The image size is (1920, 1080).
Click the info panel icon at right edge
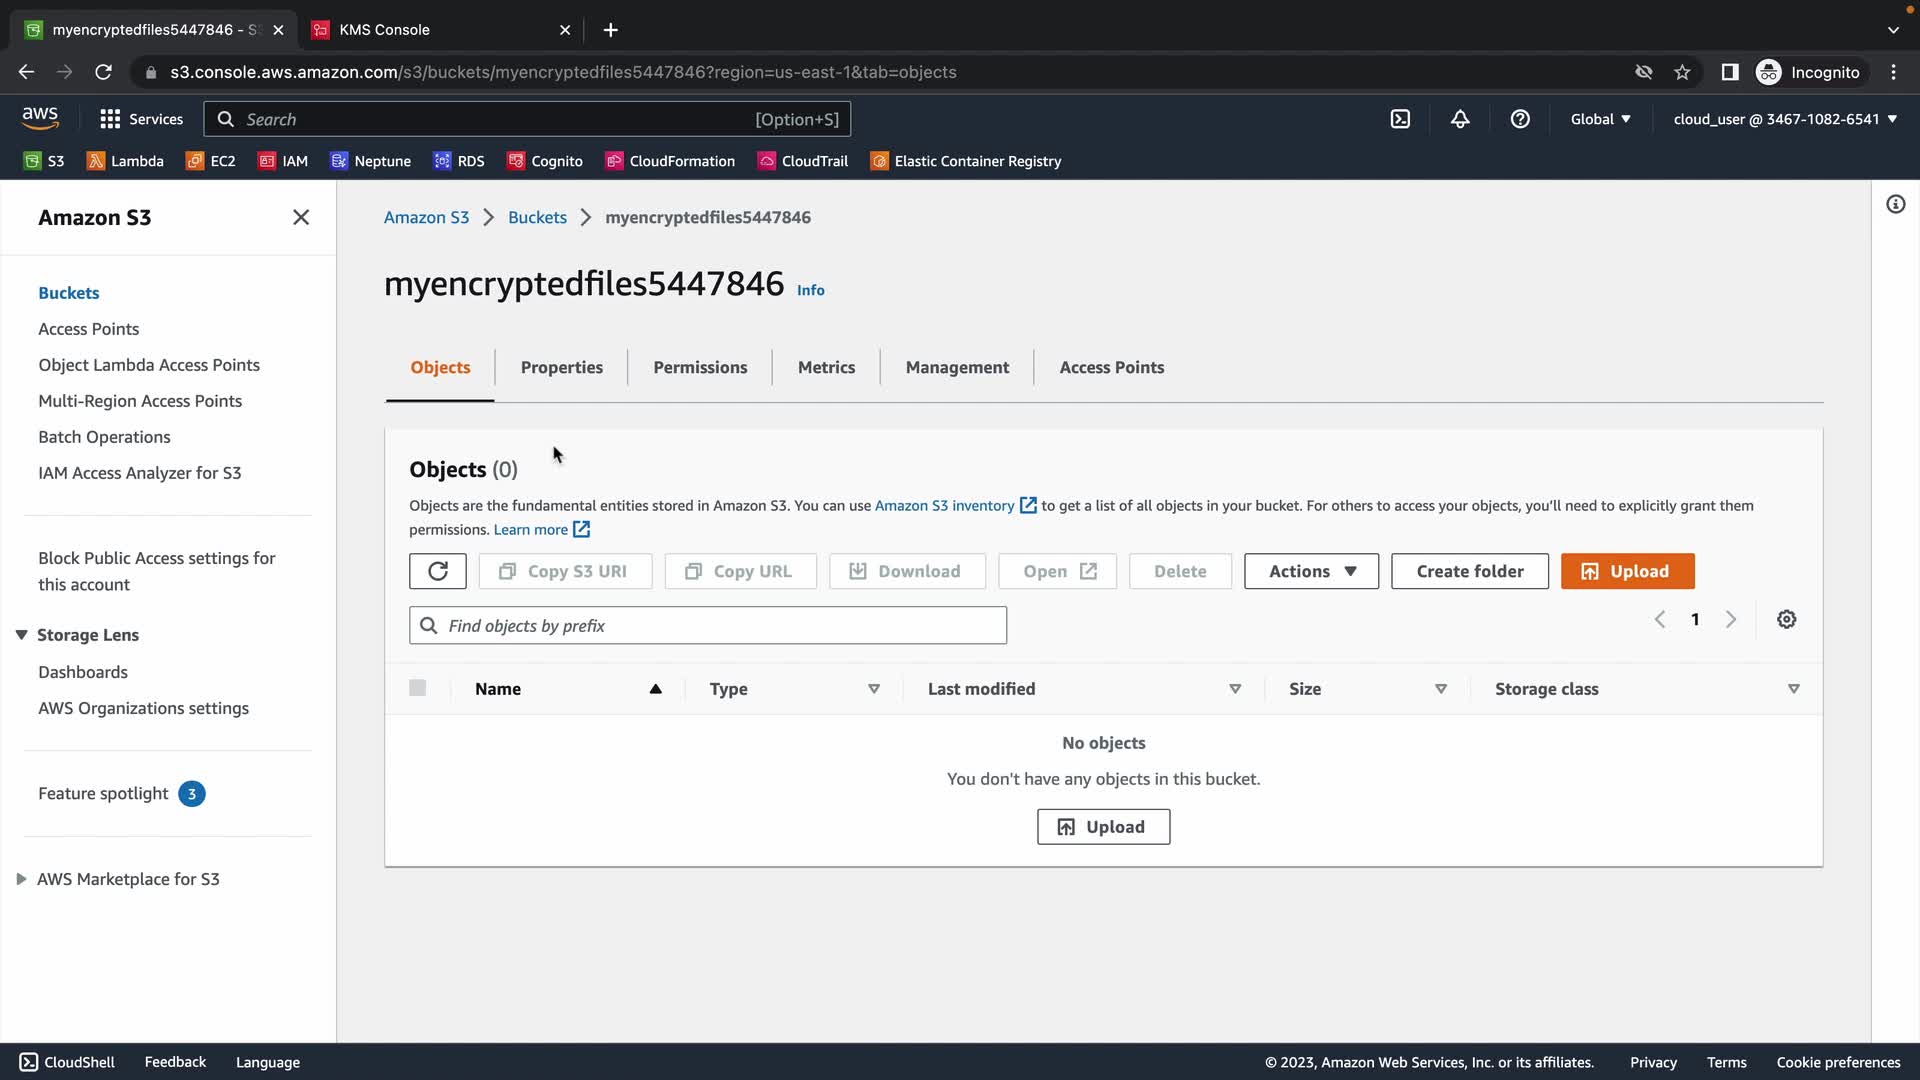point(1895,204)
